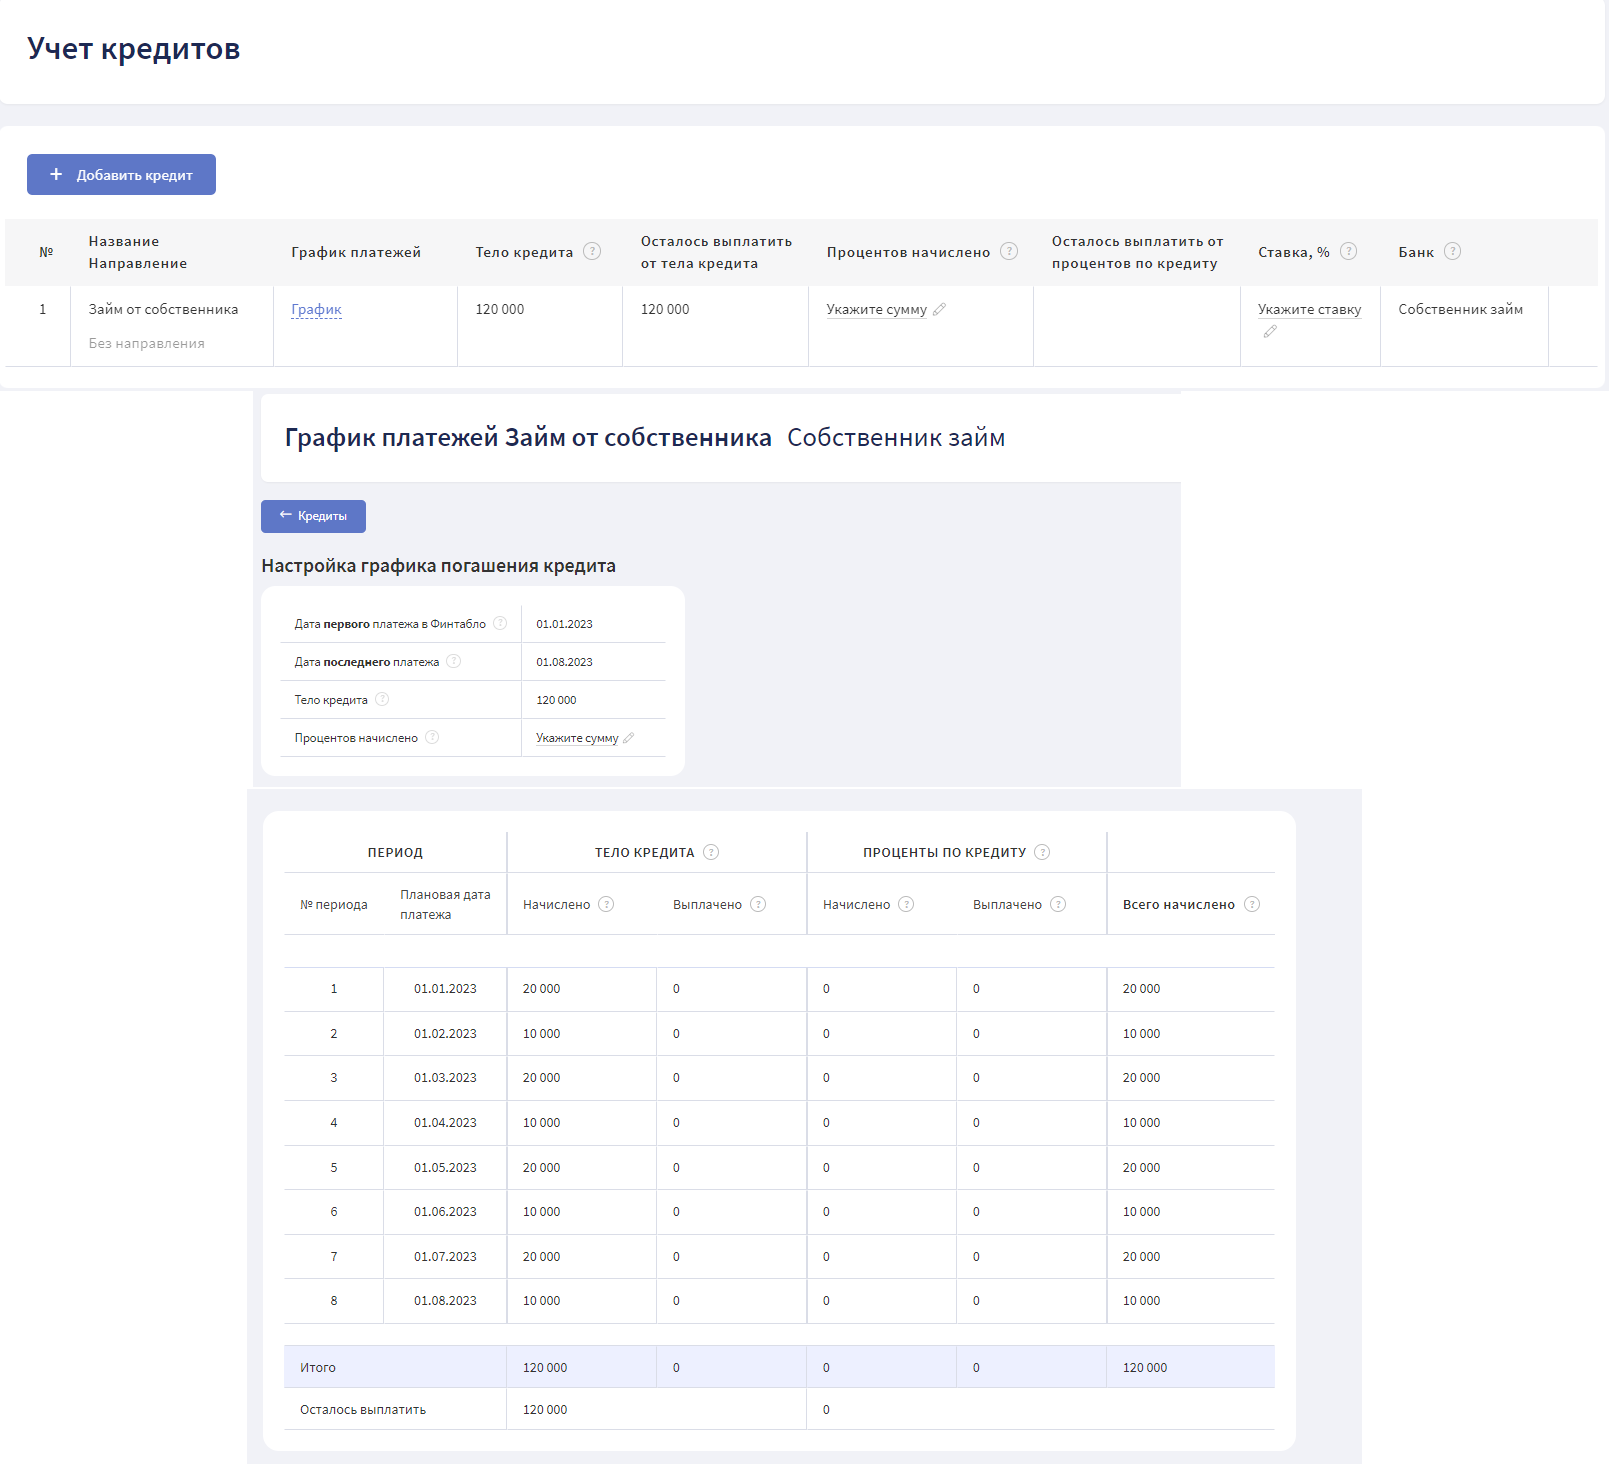The height and width of the screenshot is (1464, 1609).
Task: Click planned date 01.04.2023 in schedule
Action: coord(445,1123)
